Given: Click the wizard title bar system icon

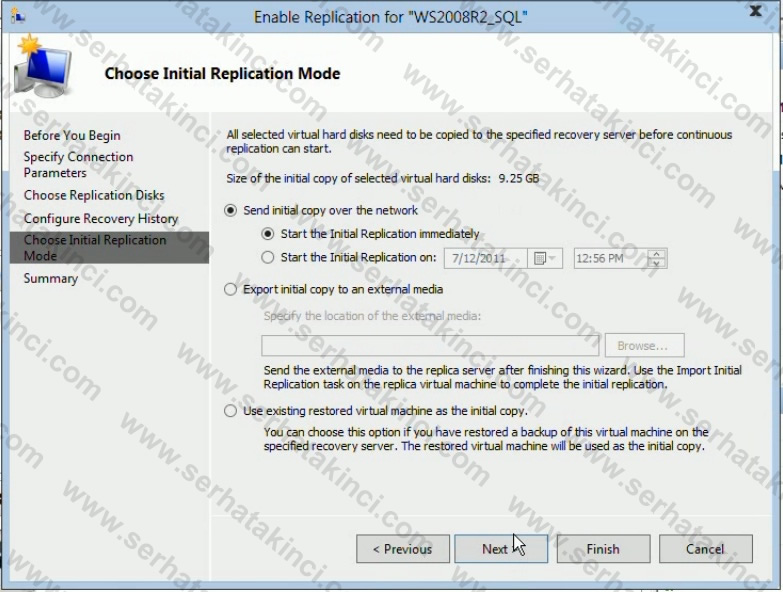Looking at the screenshot, I should point(17,16).
